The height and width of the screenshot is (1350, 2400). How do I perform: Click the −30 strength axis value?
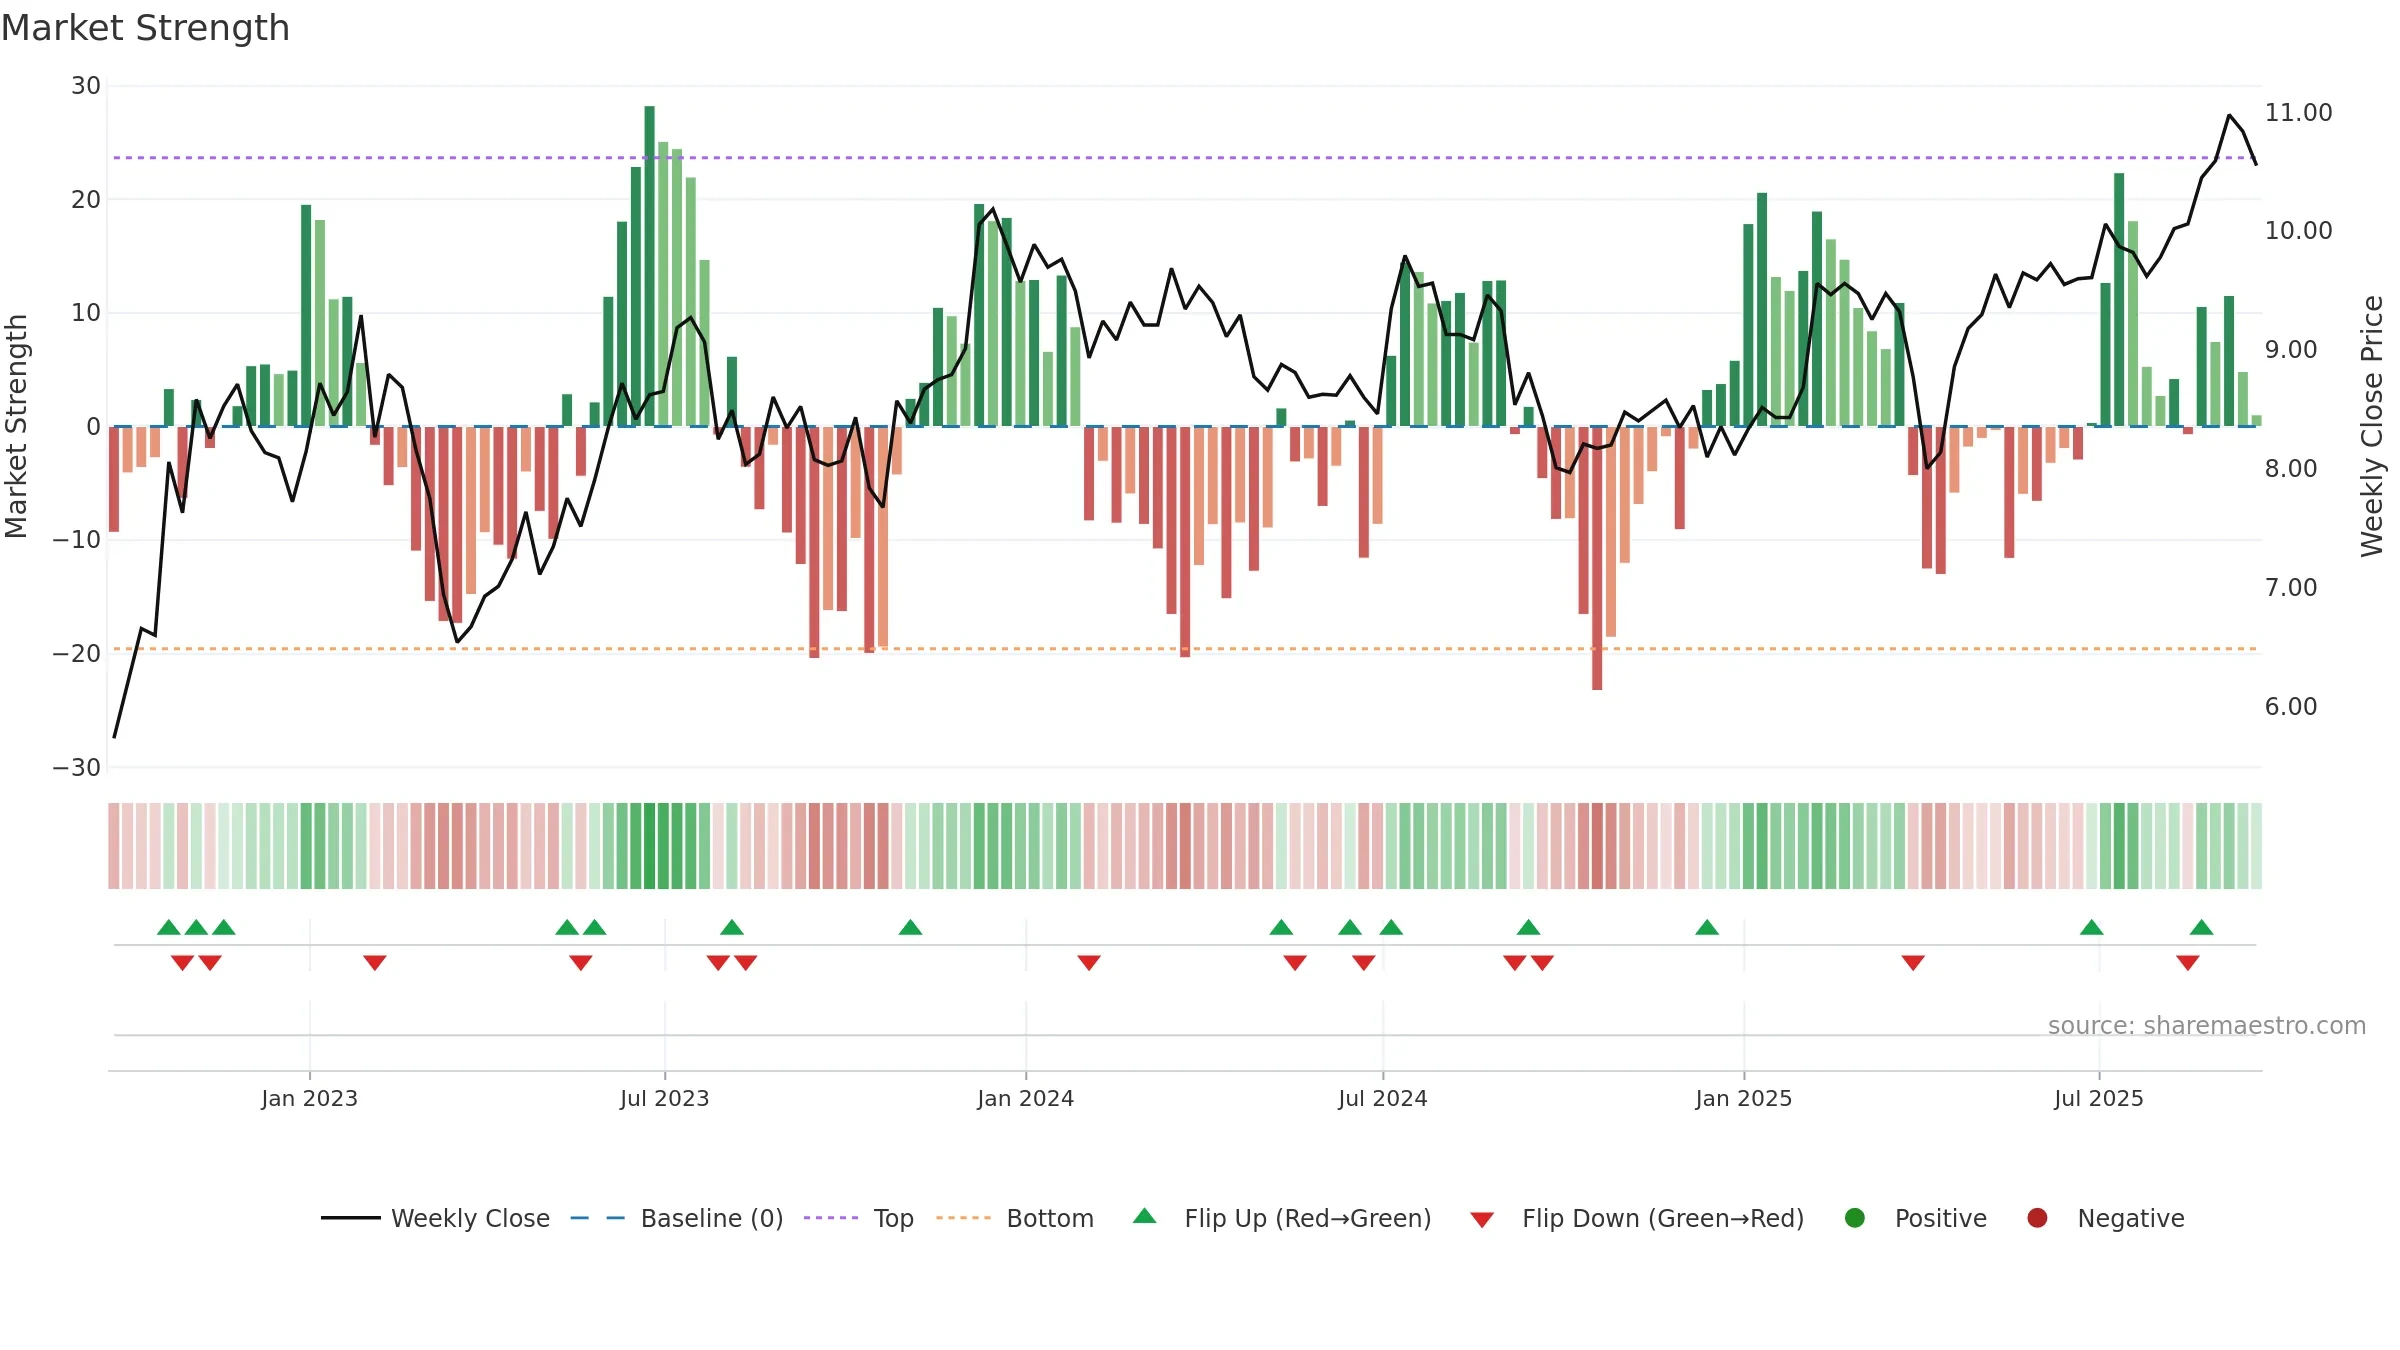[x=77, y=768]
